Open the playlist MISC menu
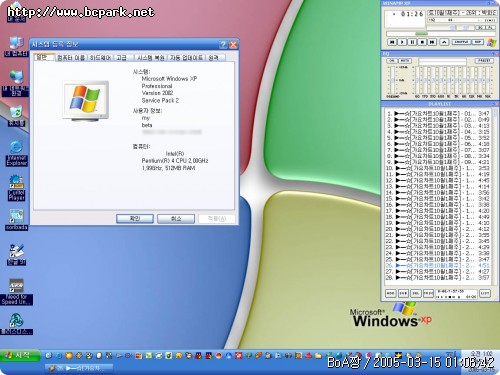 tap(428, 293)
